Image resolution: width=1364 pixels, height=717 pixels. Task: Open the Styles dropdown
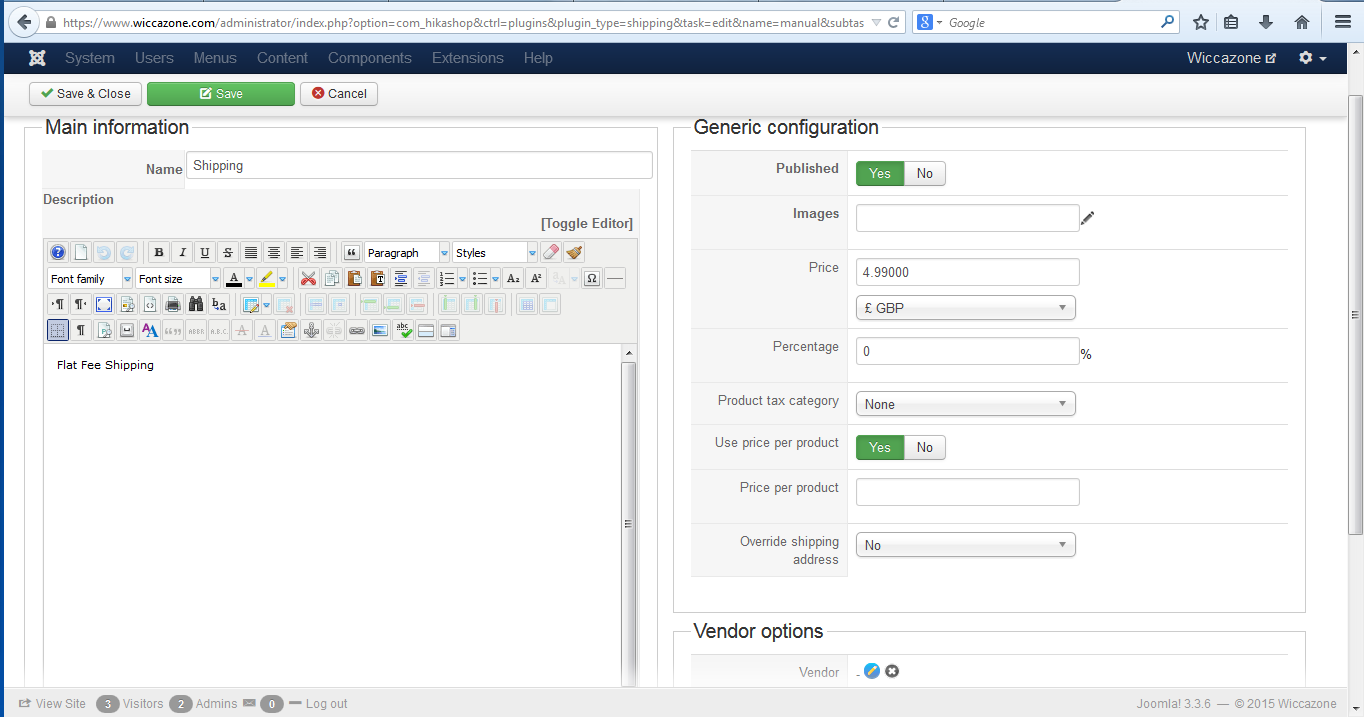[x=495, y=253]
